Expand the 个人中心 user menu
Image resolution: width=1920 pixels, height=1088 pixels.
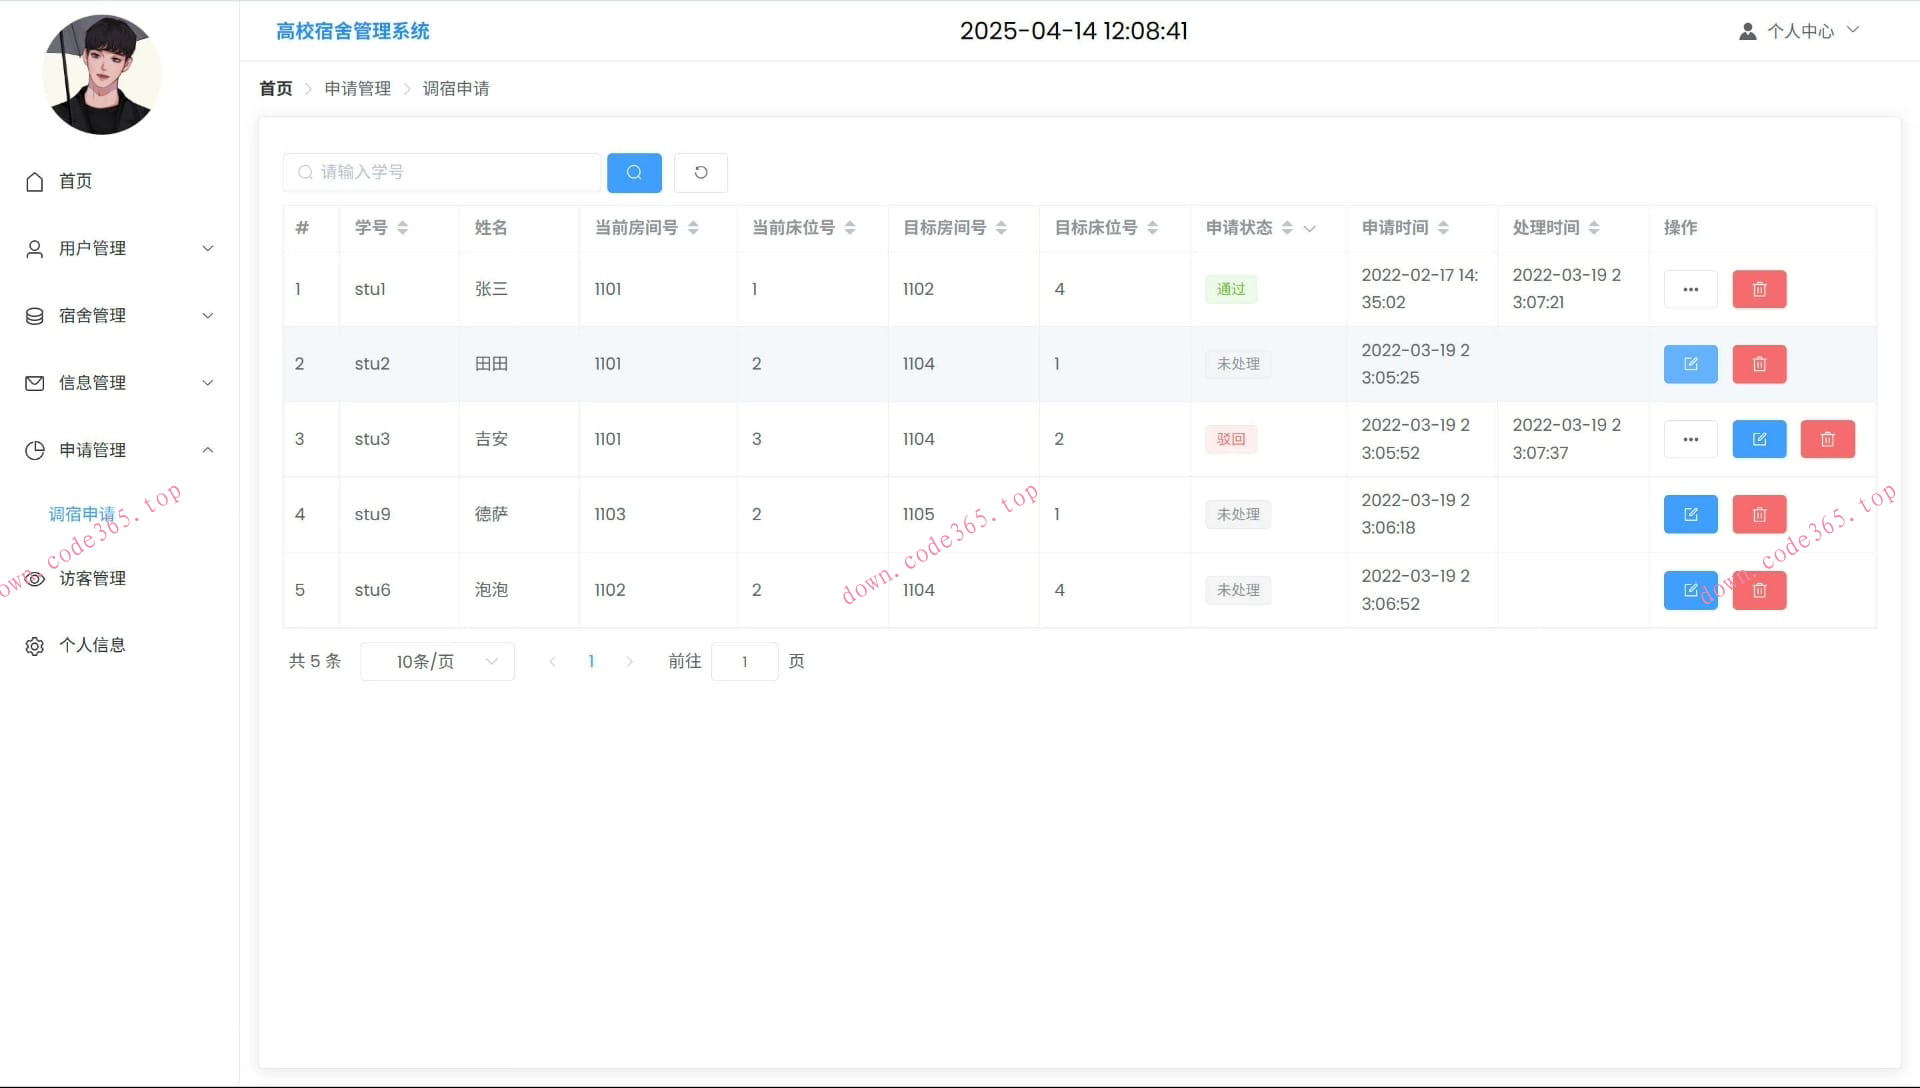click(1800, 31)
